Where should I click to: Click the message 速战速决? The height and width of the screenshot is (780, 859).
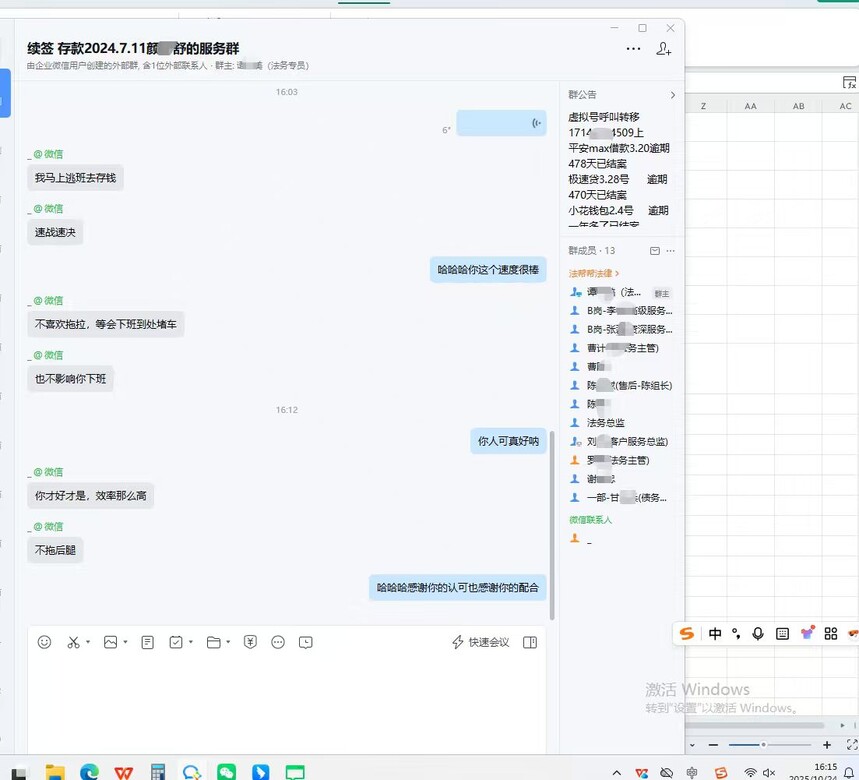tap(55, 232)
